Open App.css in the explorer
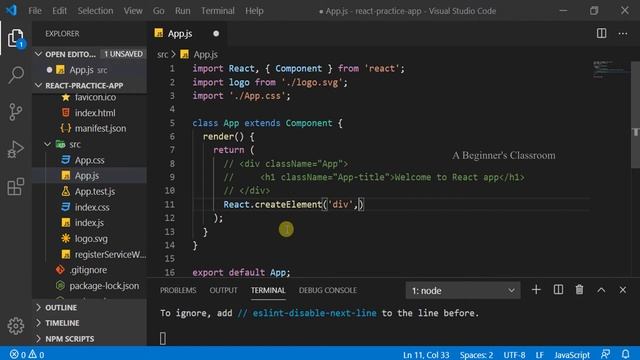Screen dimensions: 640x360 coord(89,160)
